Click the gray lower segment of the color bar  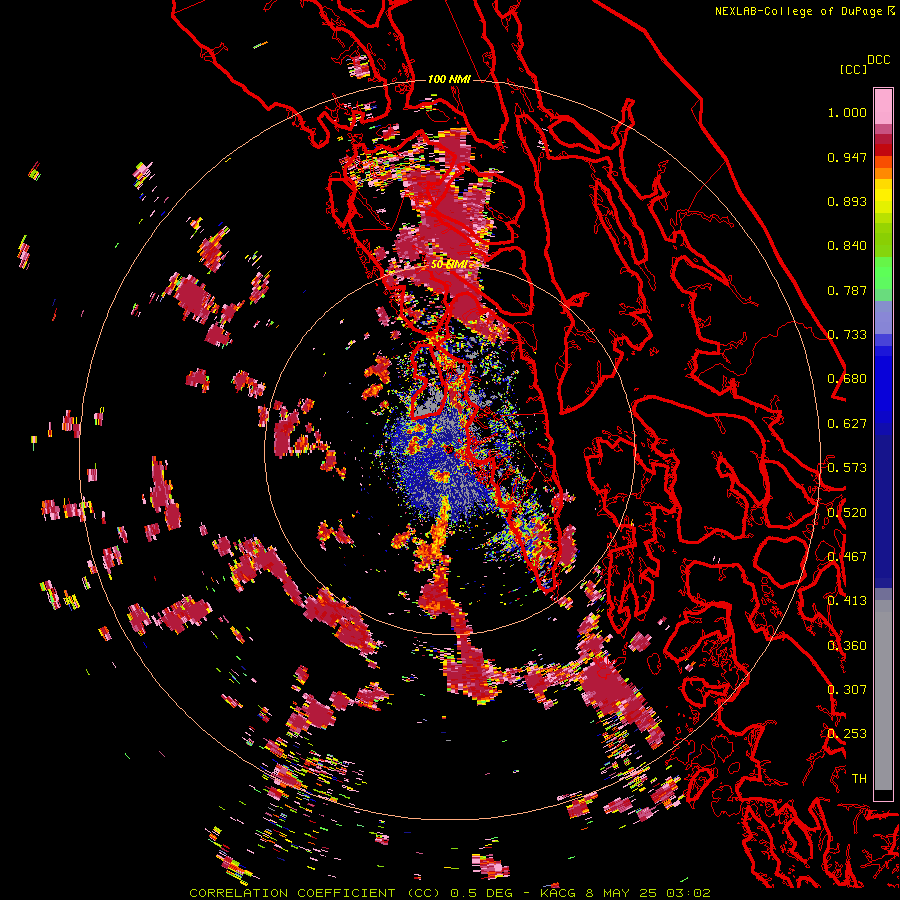(x=883, y=695)
